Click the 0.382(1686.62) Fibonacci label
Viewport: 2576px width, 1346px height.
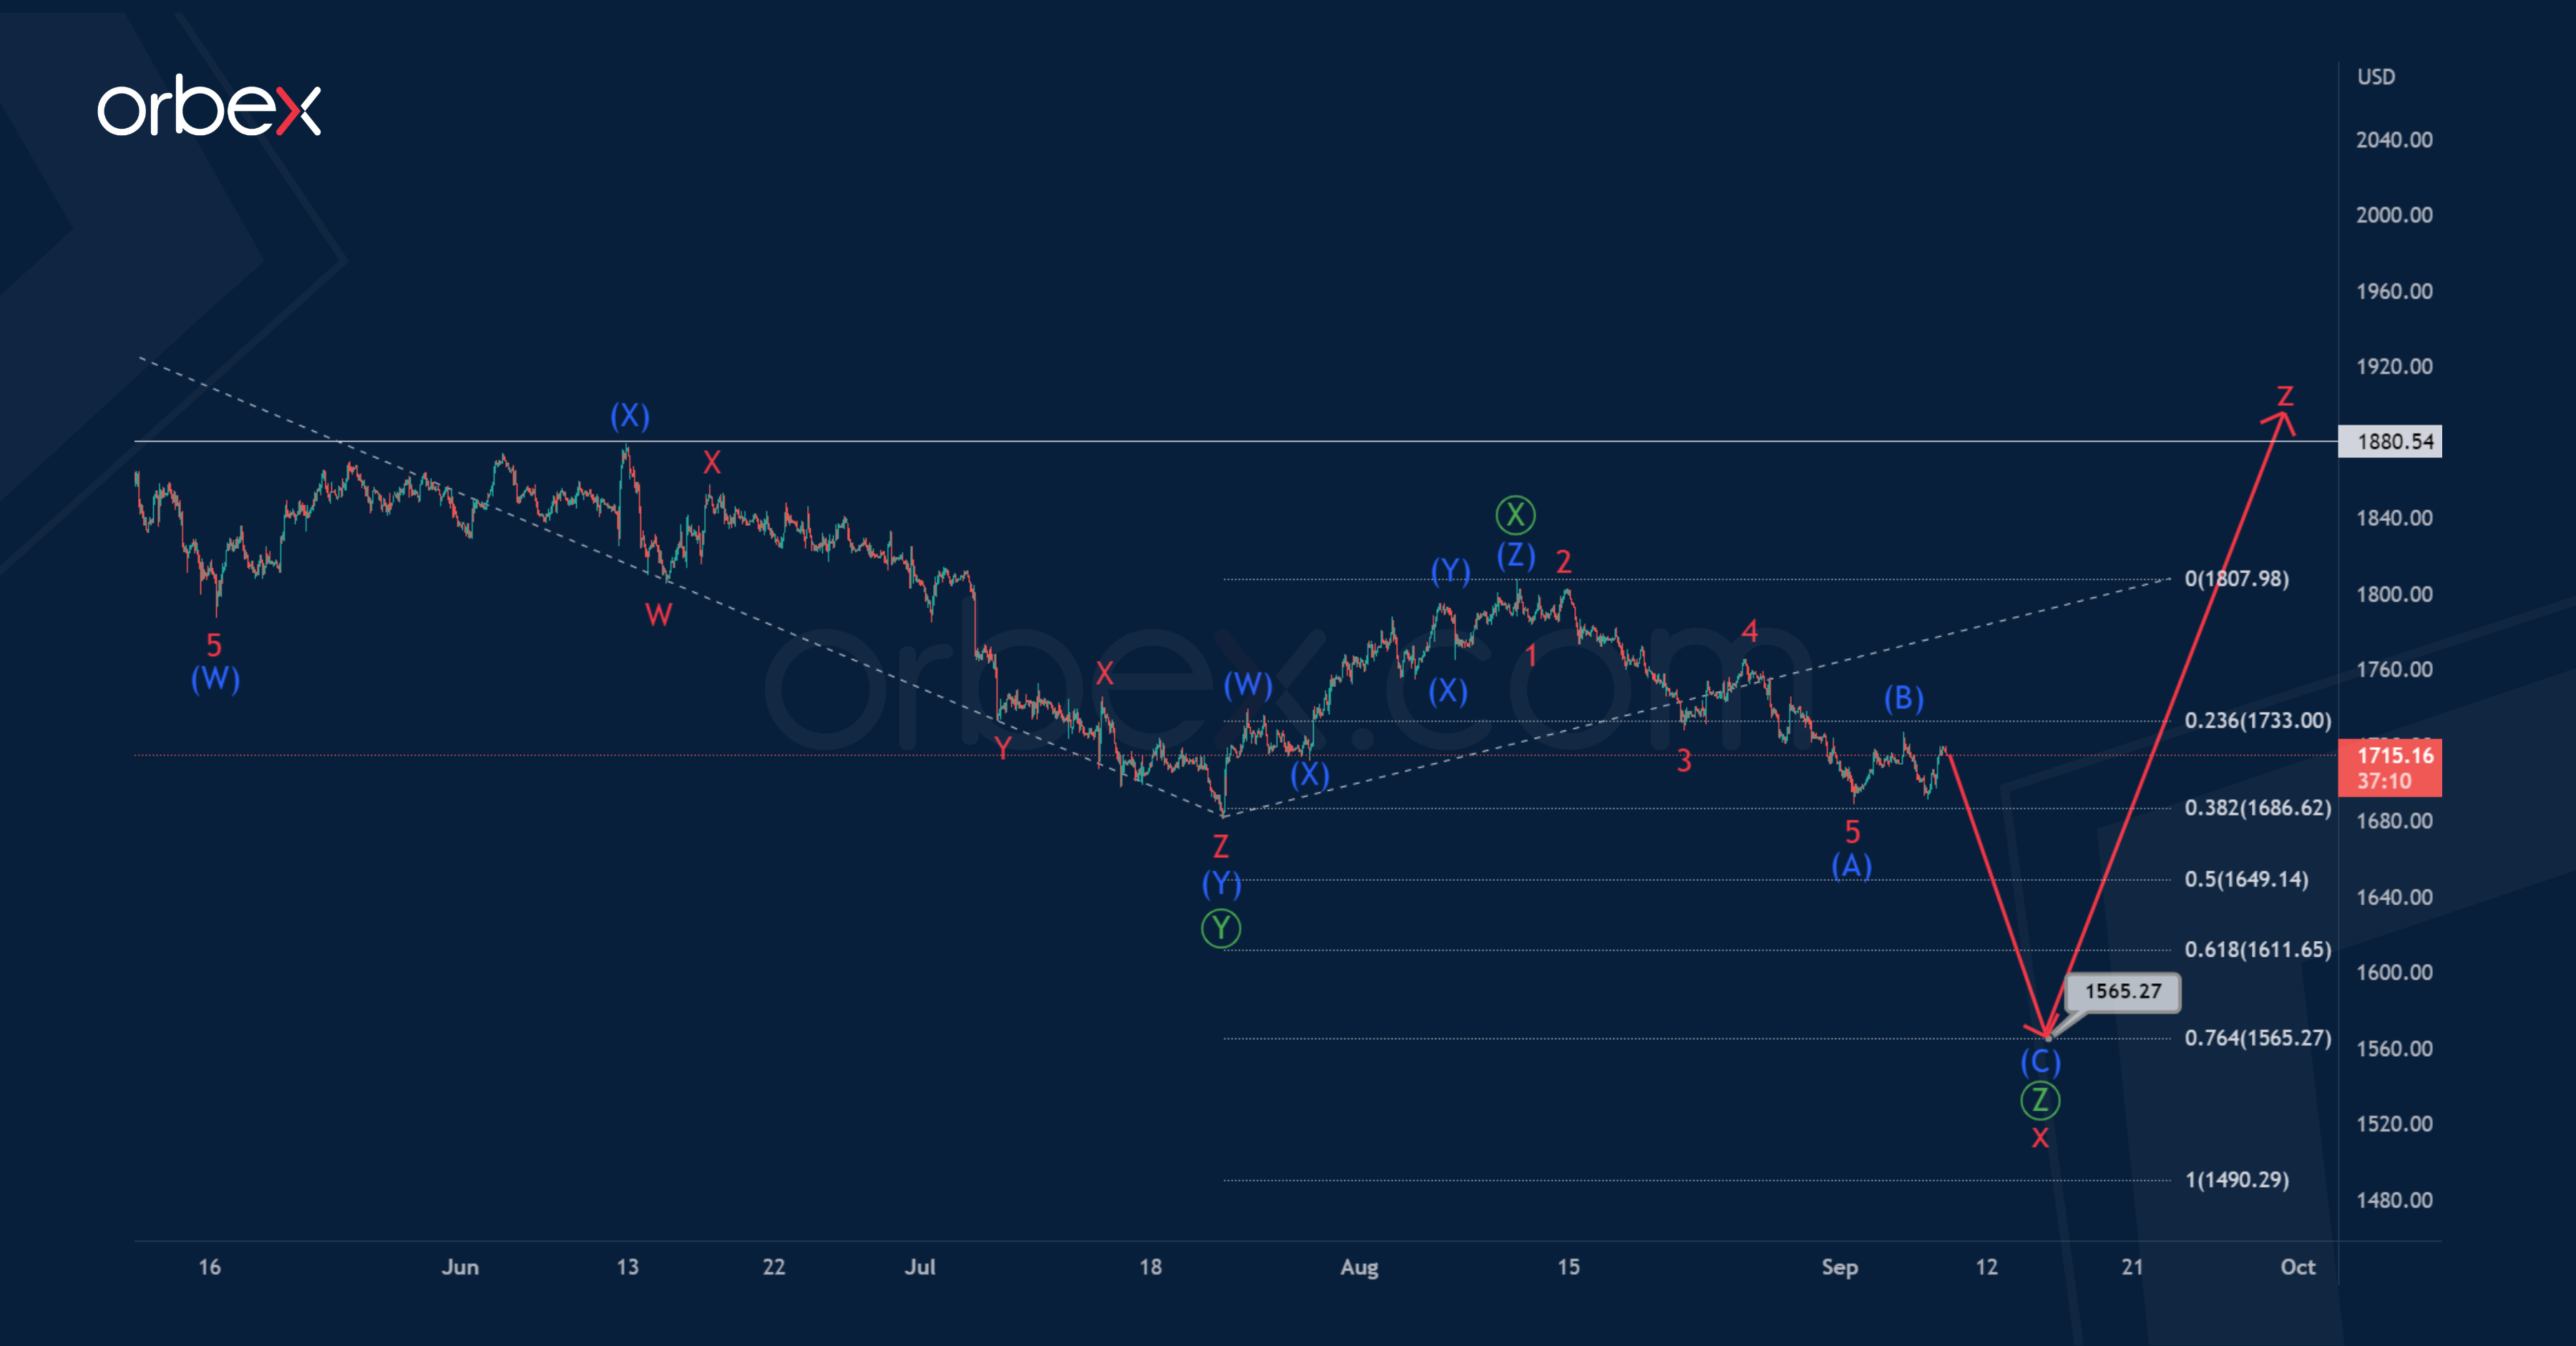[2257, 807]
